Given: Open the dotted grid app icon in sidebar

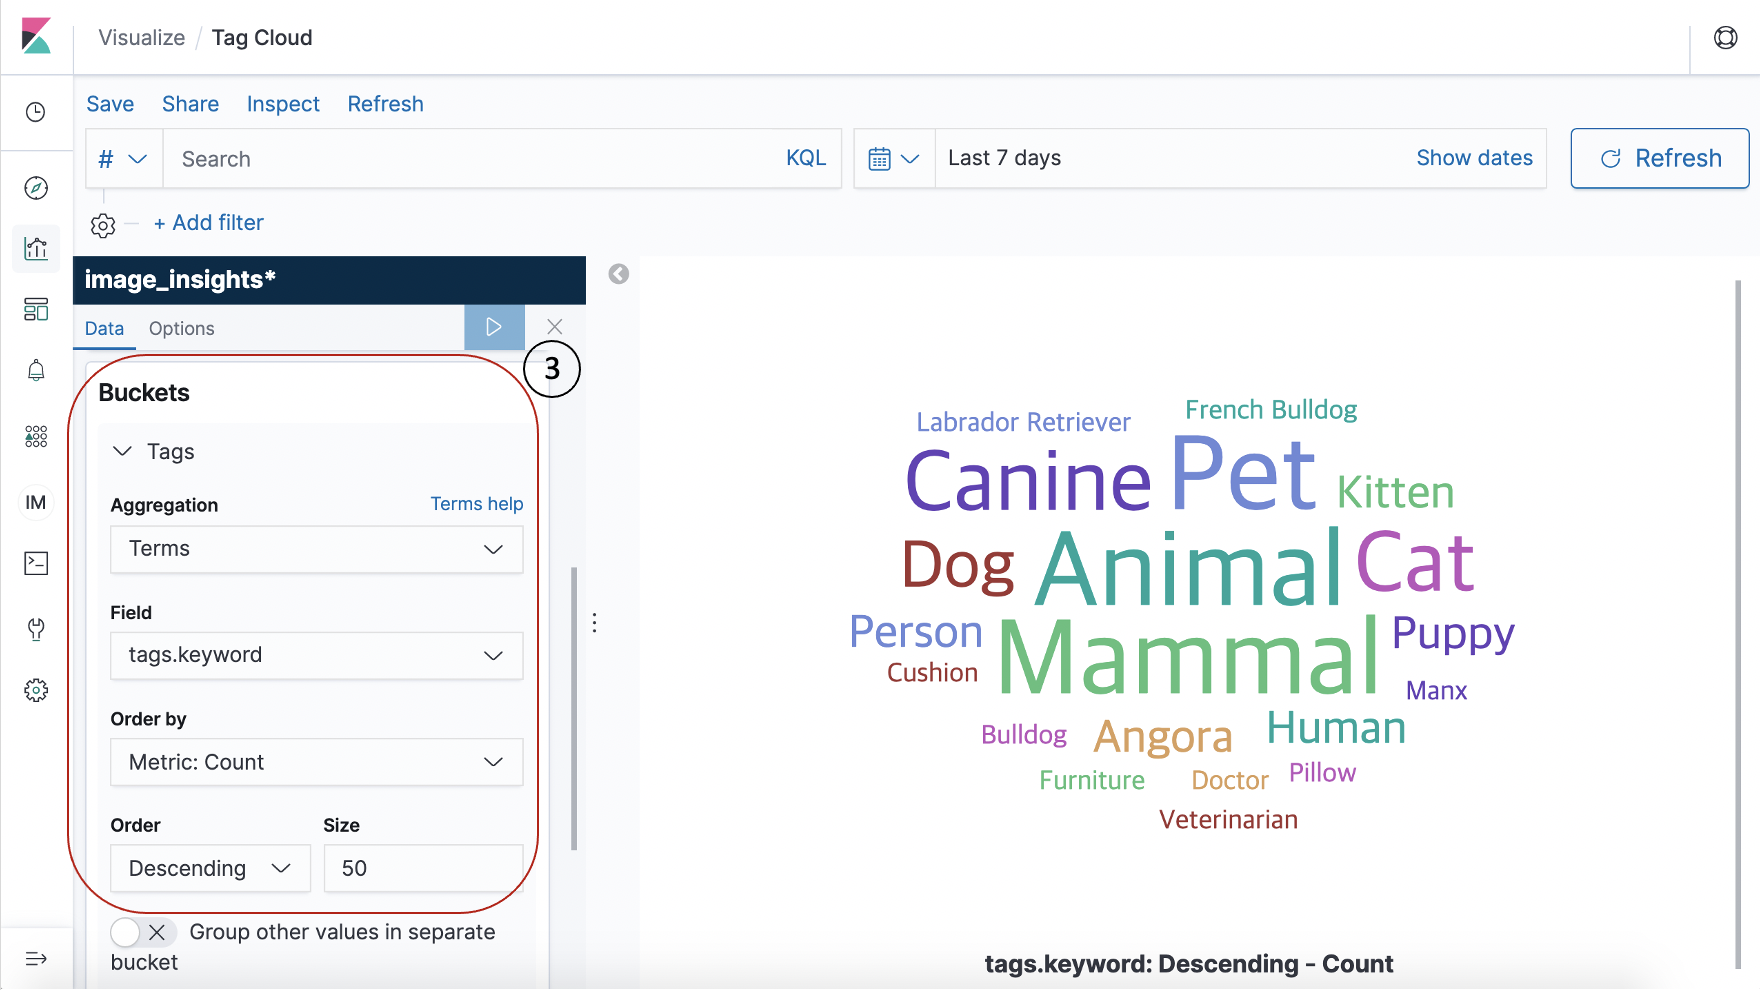Looking at the screenshot, I should [36, 436].
